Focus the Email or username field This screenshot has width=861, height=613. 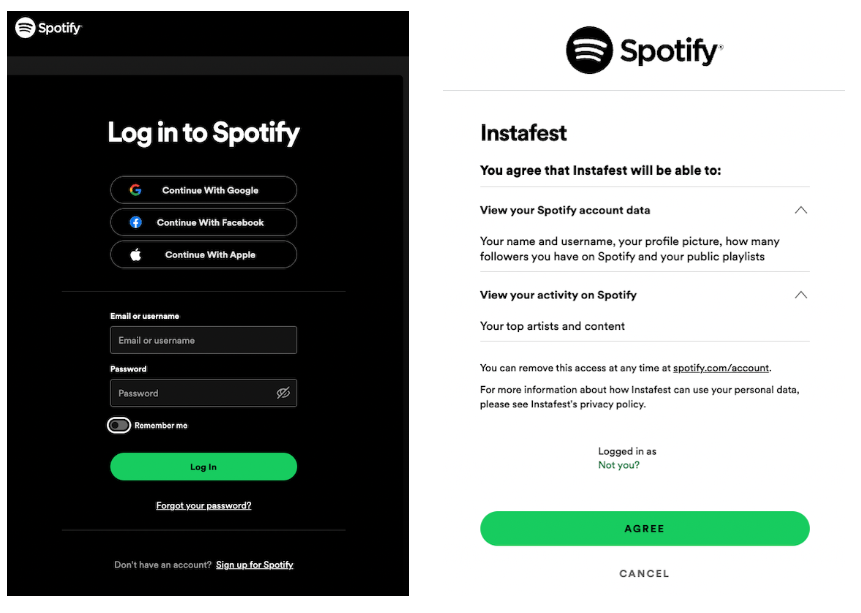click(203, 340)
